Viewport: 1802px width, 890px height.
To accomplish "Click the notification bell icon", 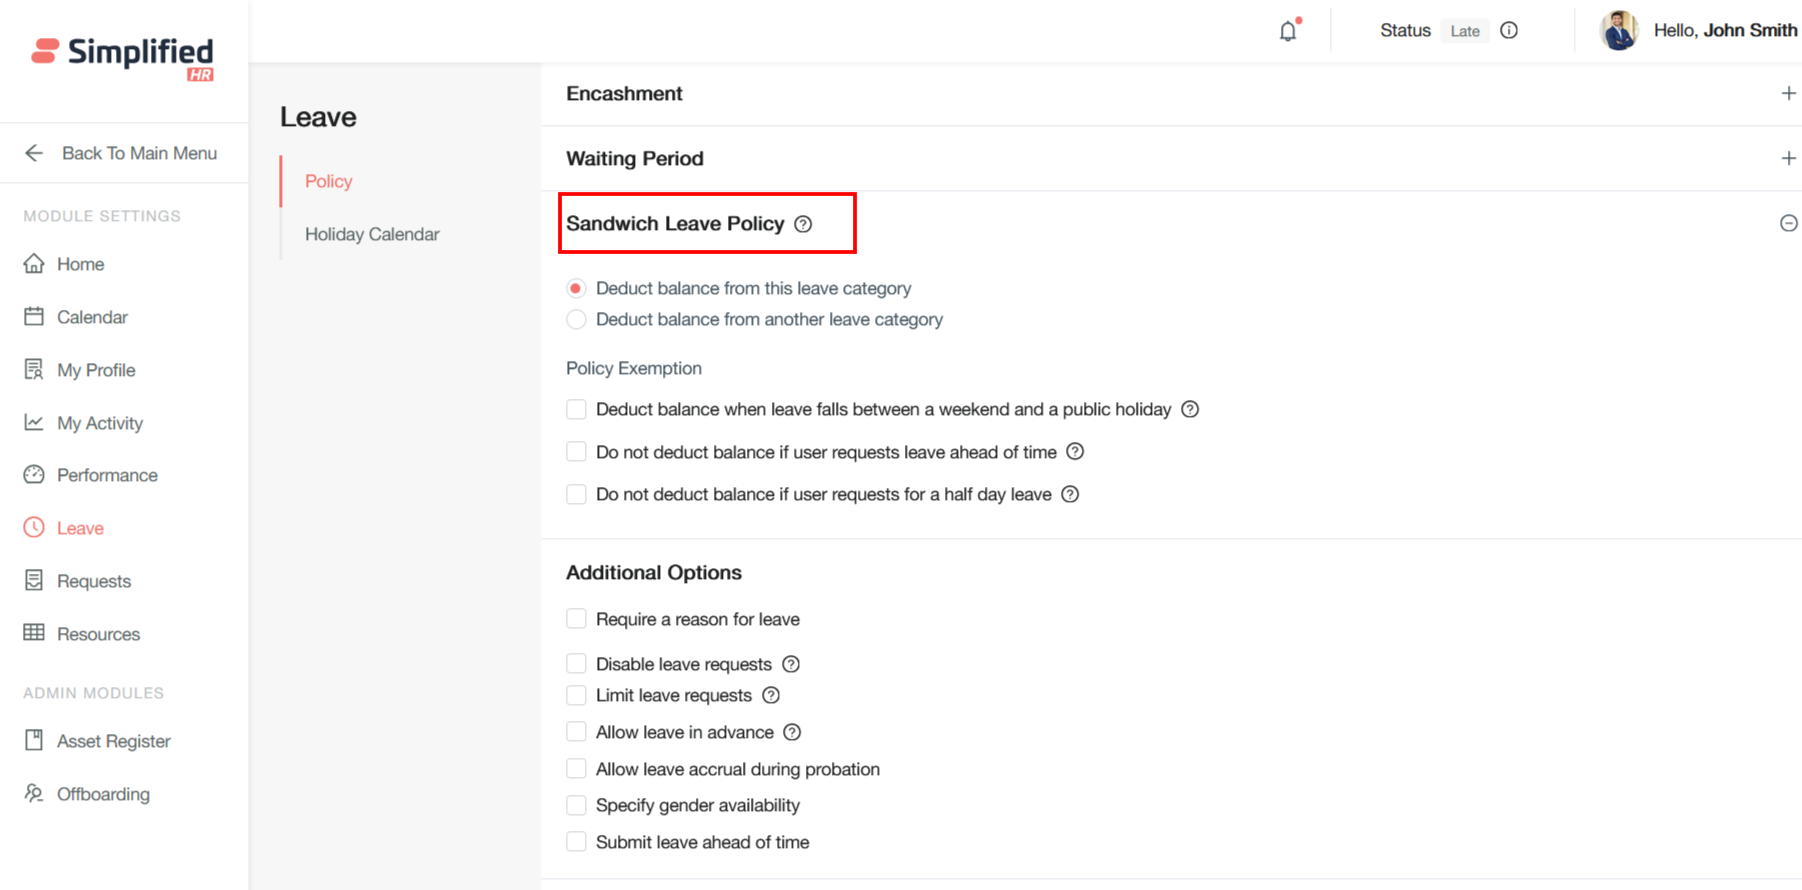I will 1288,31.
